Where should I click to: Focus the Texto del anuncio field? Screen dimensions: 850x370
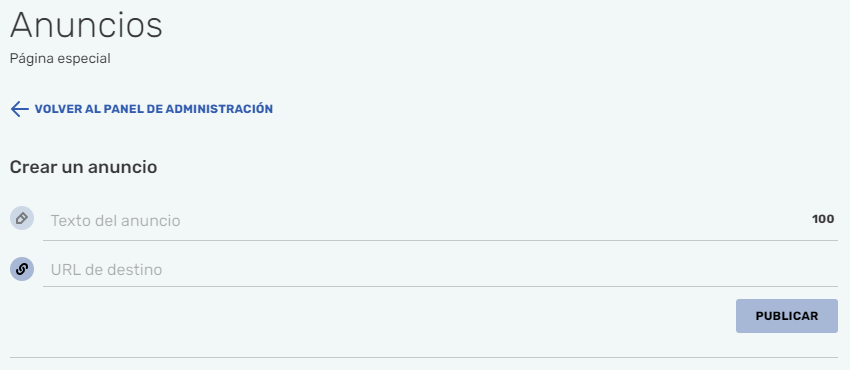[440, 220]
